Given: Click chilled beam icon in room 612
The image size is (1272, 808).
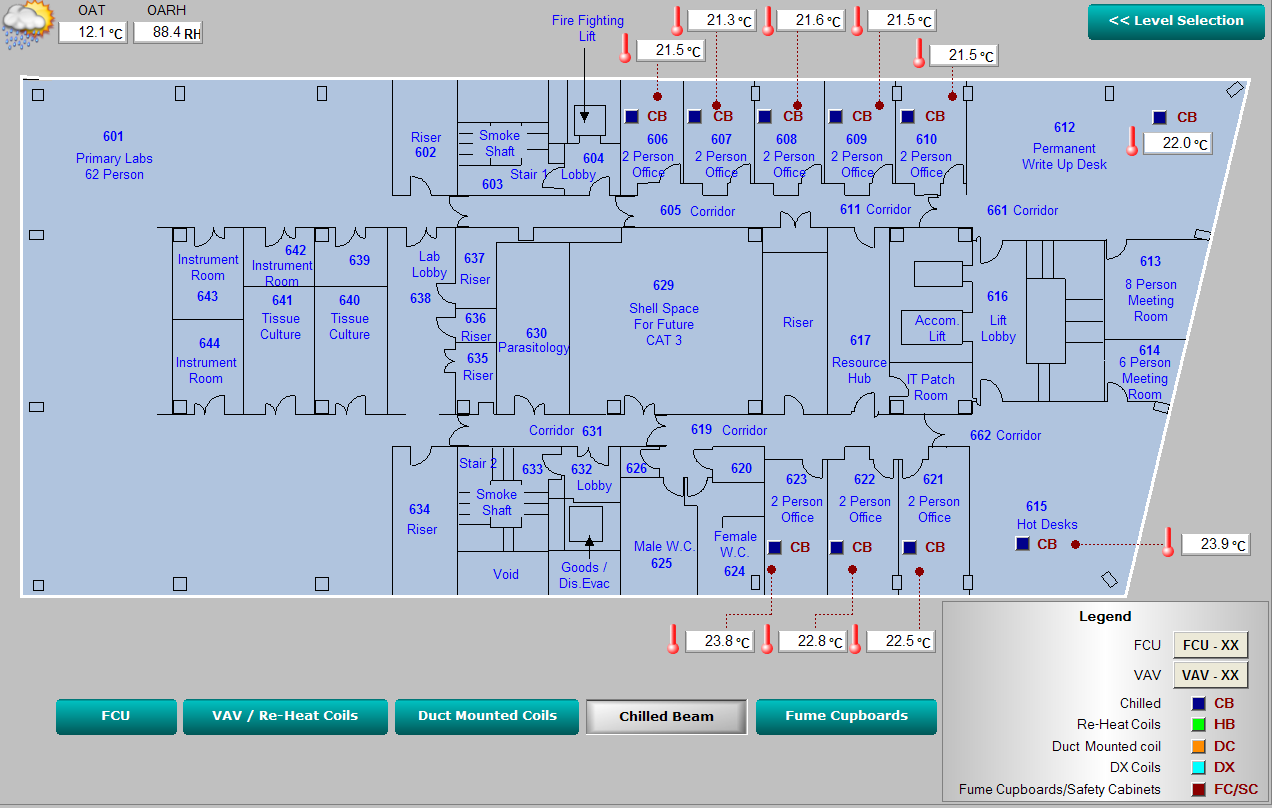Looking at the screenshot, I should (x=1159, y=118).
